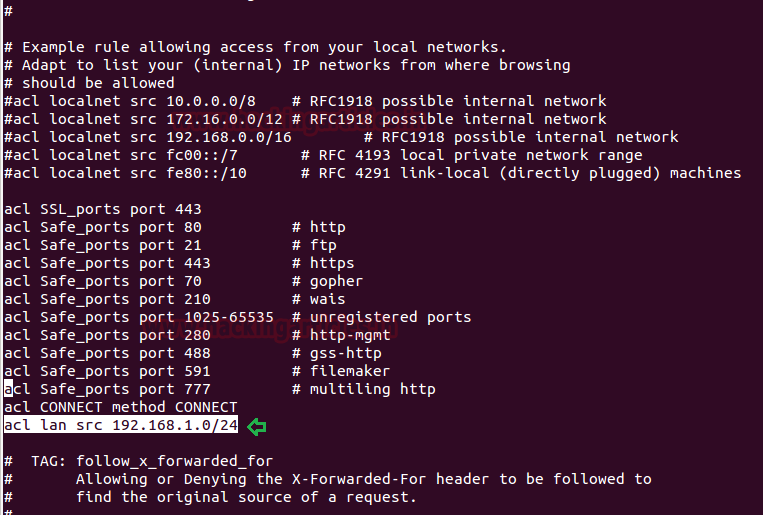Viewport: 763px width, 515px height.
Task: Click the cursor block on the port 777 line
Action: point(9,389)
